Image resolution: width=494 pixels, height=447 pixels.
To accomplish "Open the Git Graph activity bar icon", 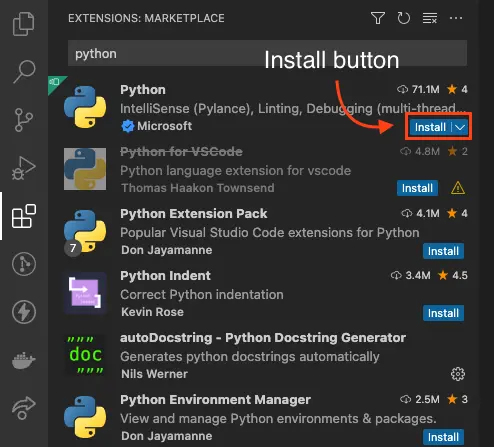I will coord(24,264).
